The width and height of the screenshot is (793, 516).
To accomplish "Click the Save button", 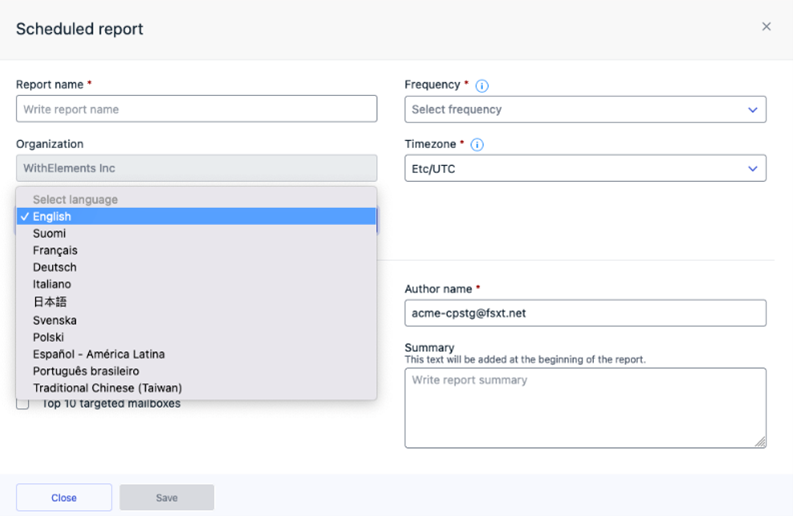I will pyautogui.click(x=167, y=498).
